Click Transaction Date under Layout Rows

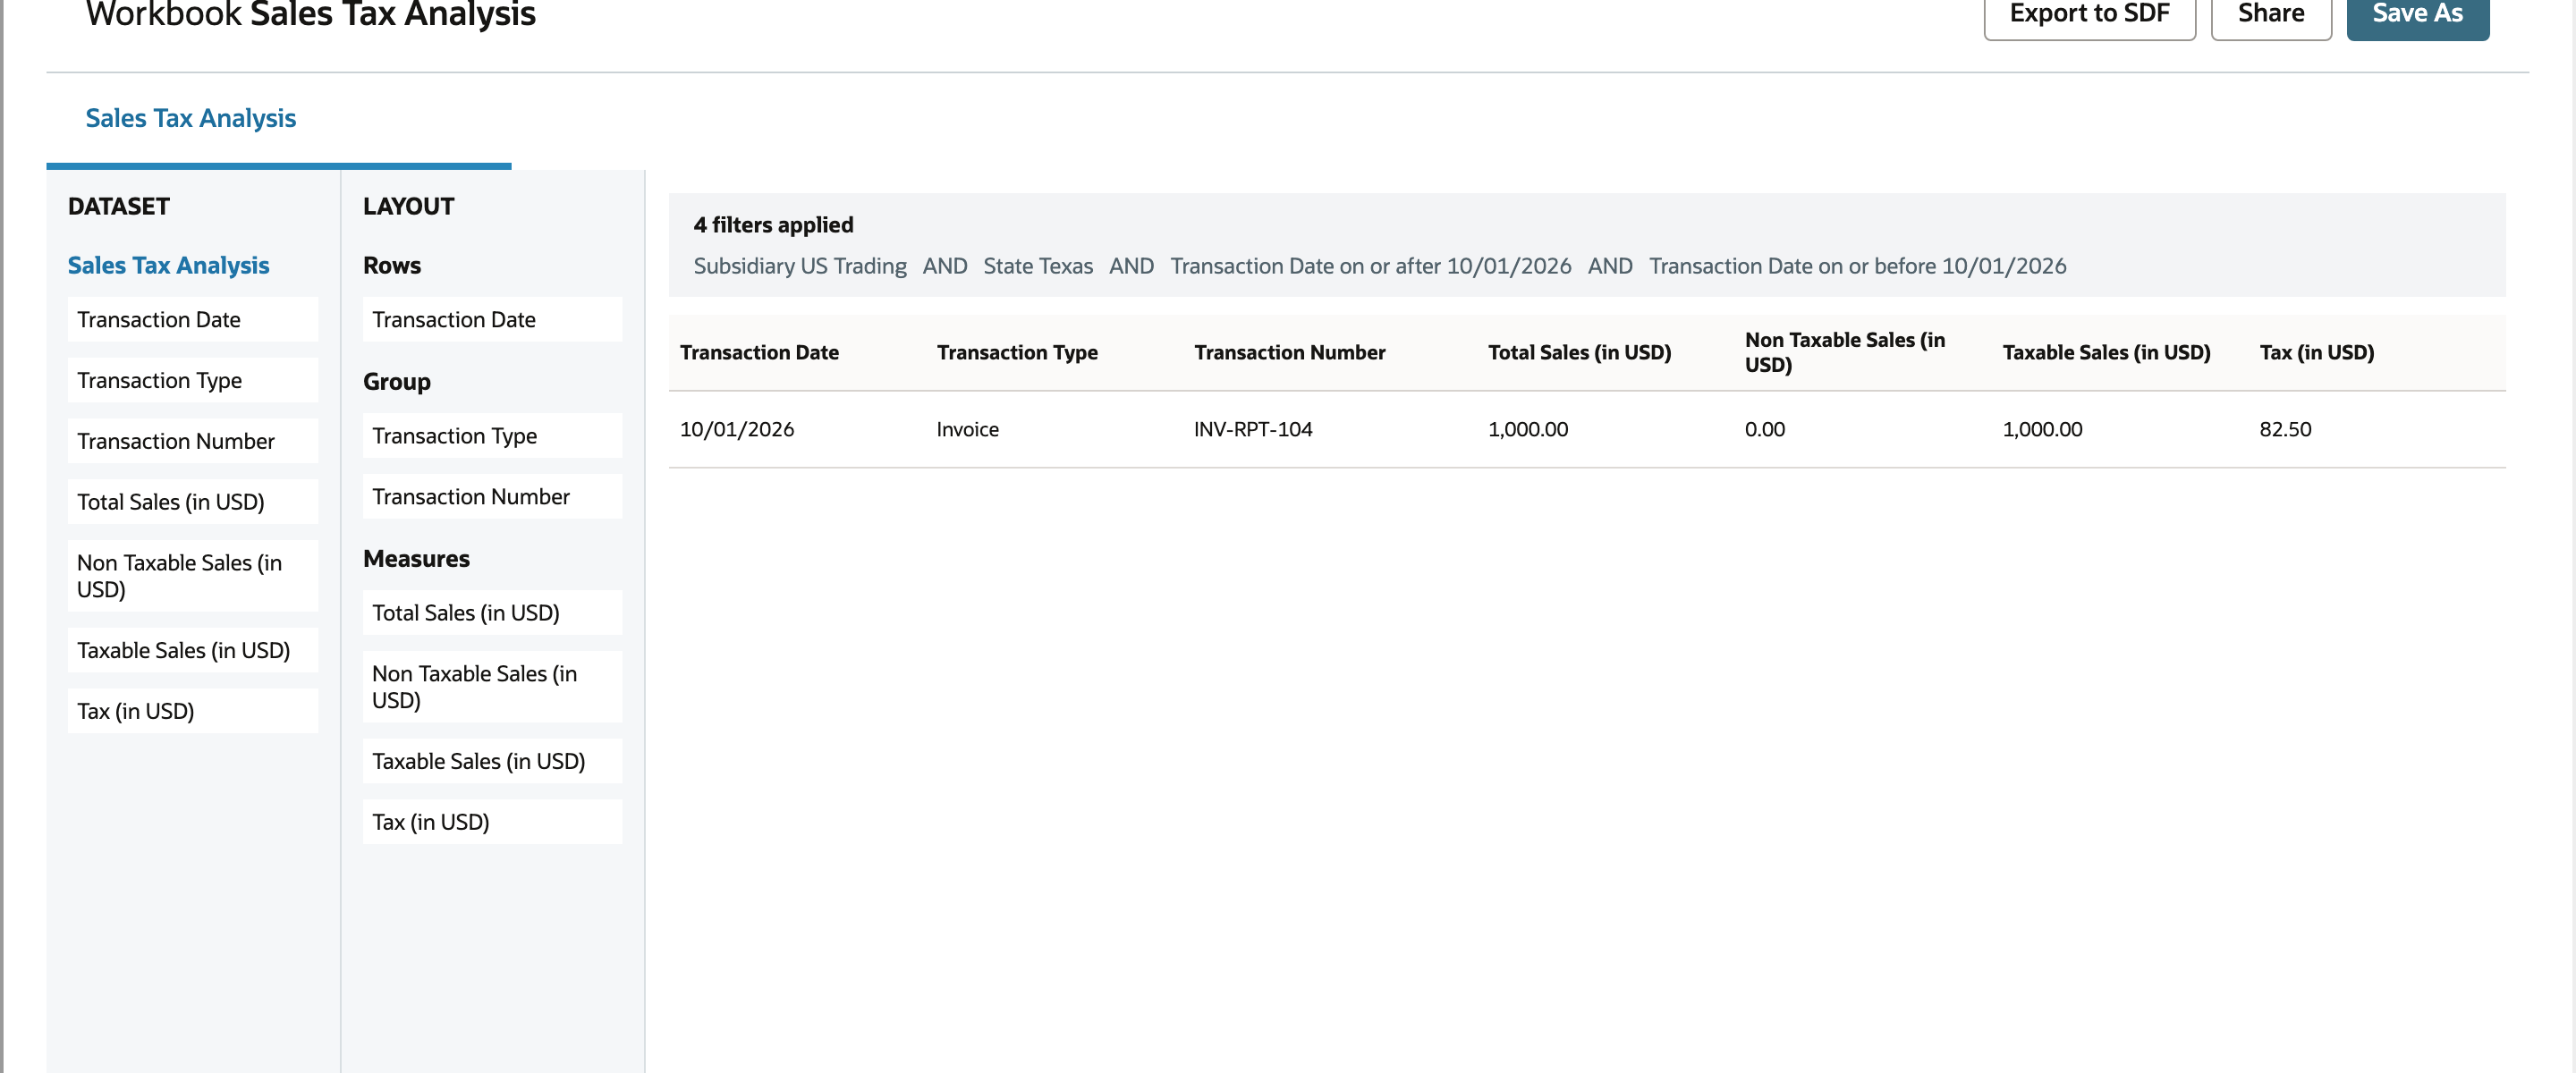pos(492,319)
